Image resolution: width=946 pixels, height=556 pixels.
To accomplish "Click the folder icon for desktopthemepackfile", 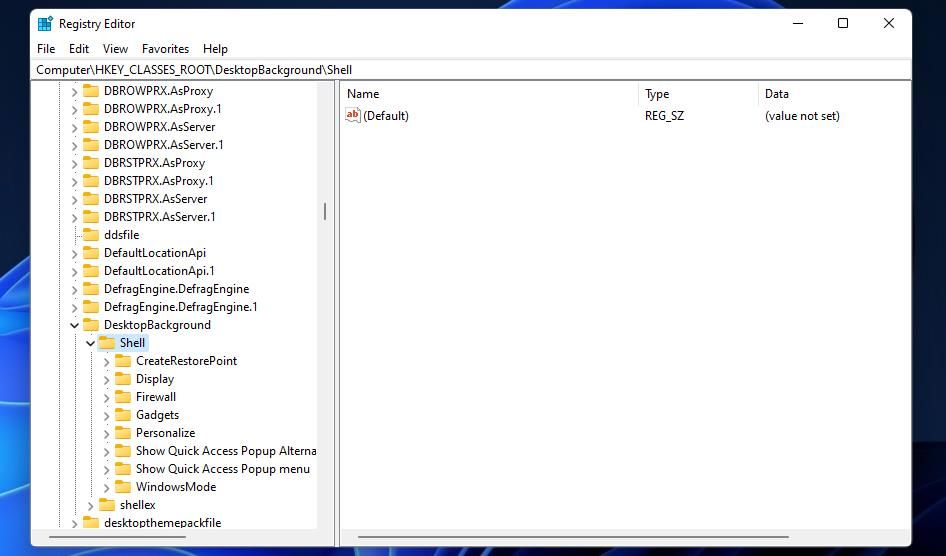I will (x=90, y=522).
